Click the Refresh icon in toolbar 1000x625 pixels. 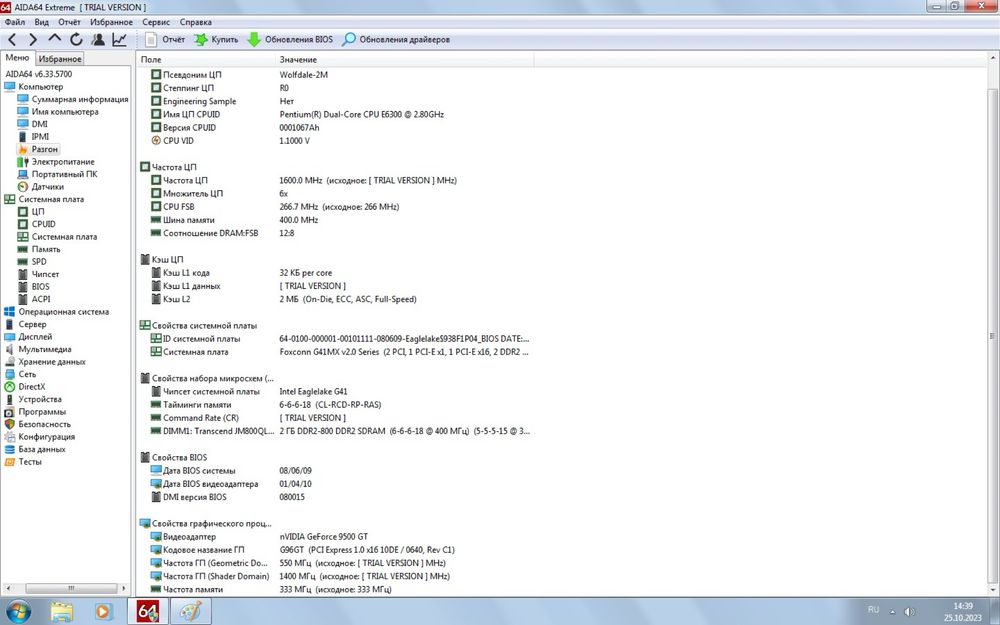[x=76, y=40]
